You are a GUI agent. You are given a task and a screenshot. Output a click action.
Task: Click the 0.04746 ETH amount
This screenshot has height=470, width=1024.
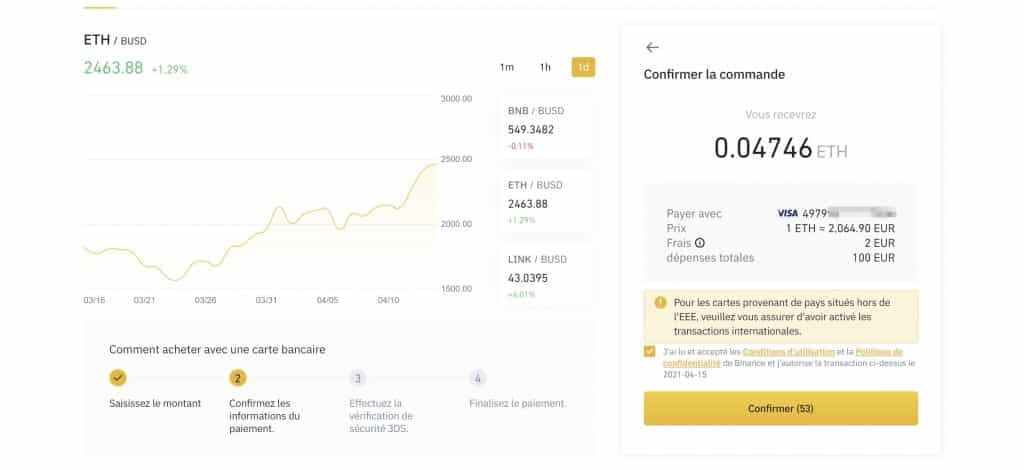[780, 148]
